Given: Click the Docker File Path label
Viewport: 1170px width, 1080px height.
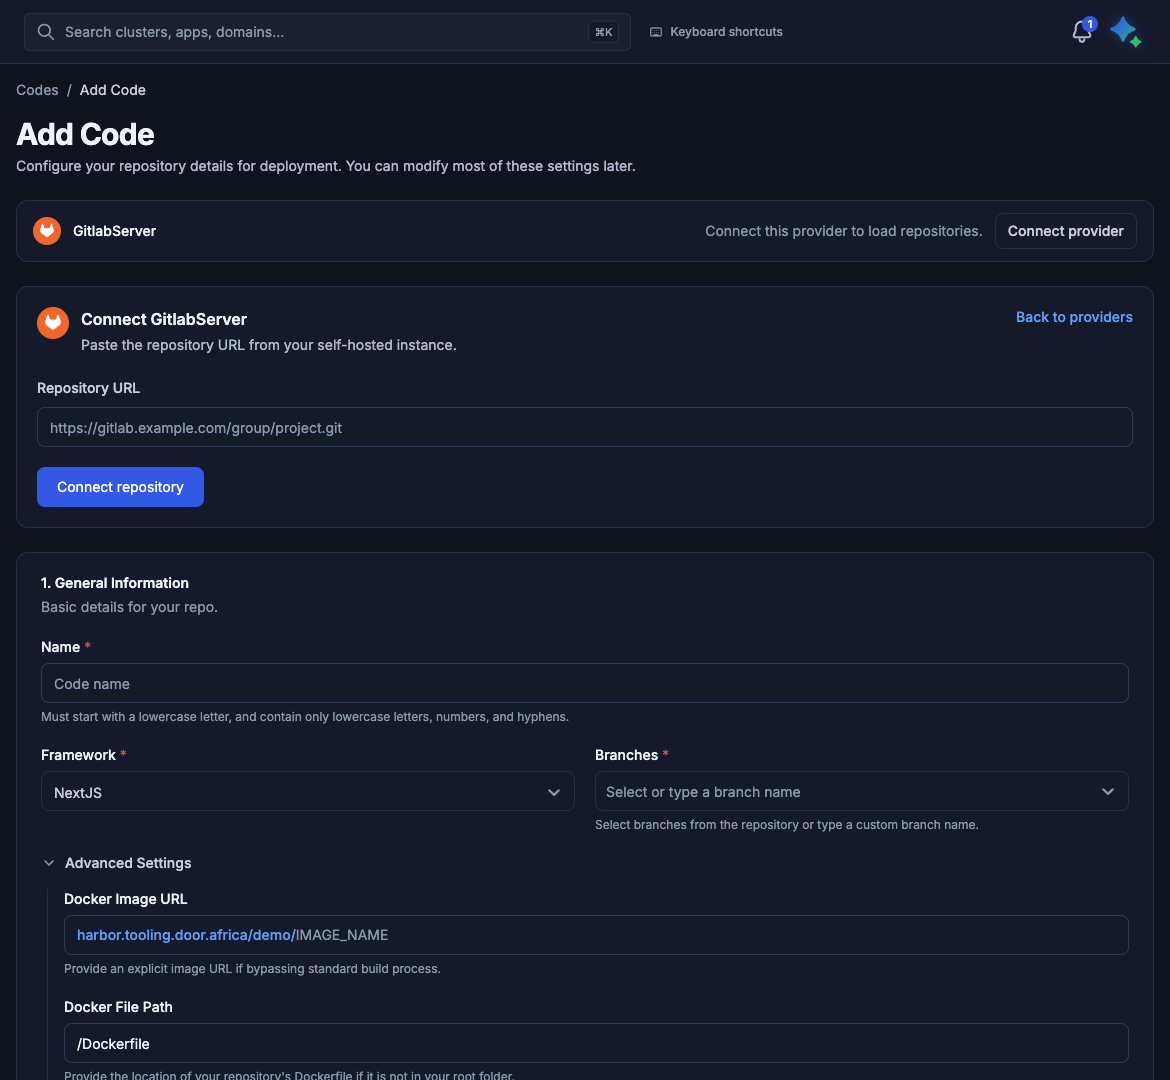Looking at the screenshot, I should (118, 1007).
